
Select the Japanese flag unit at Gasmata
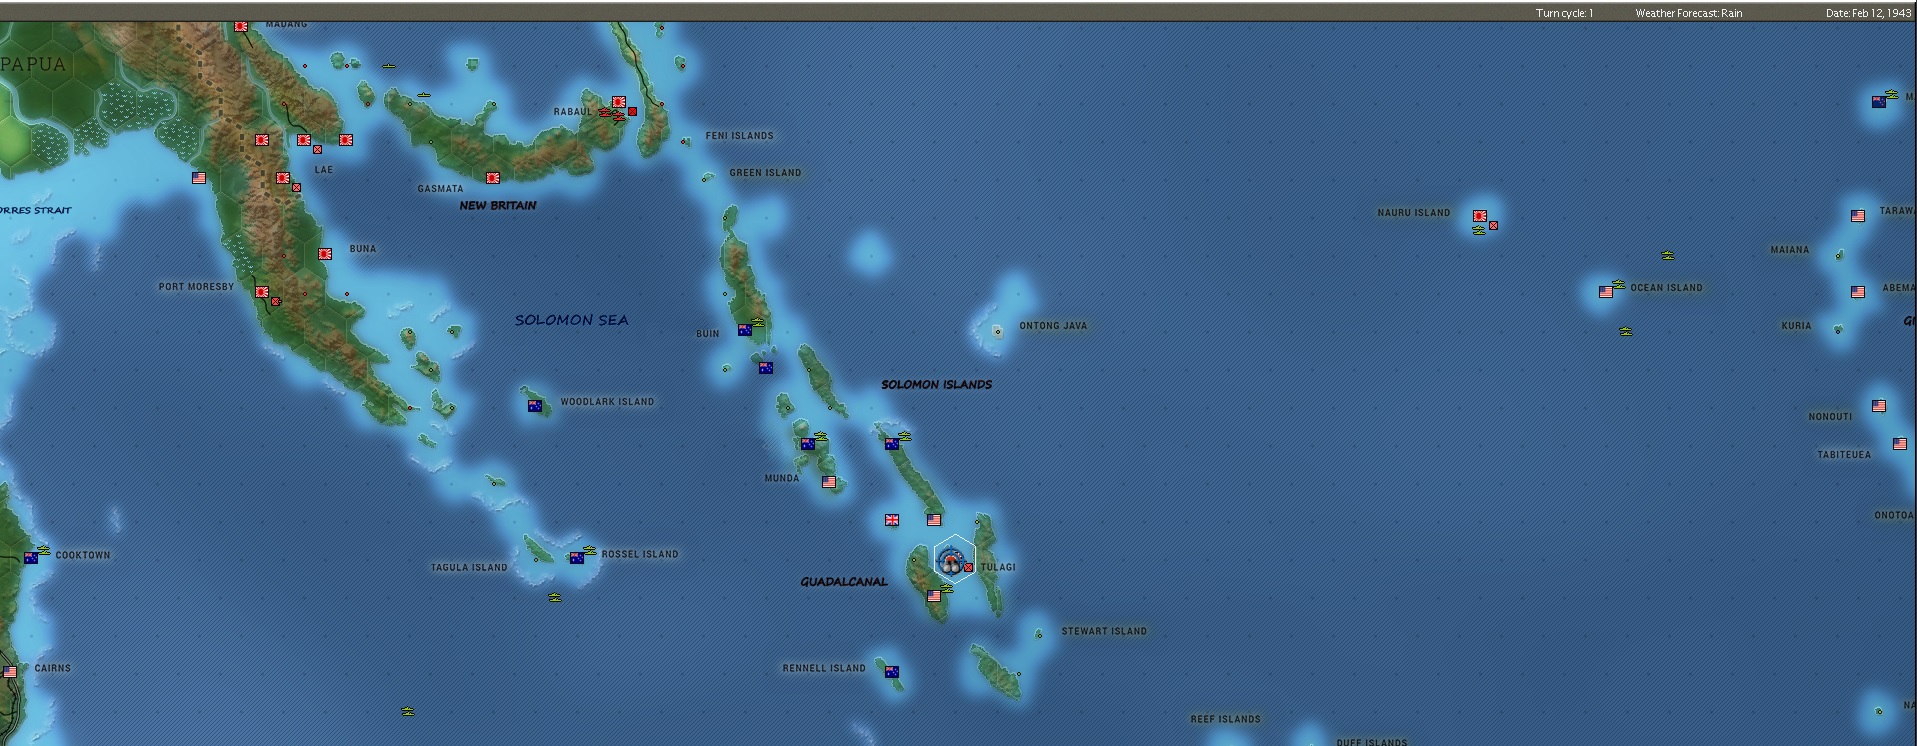493,178
